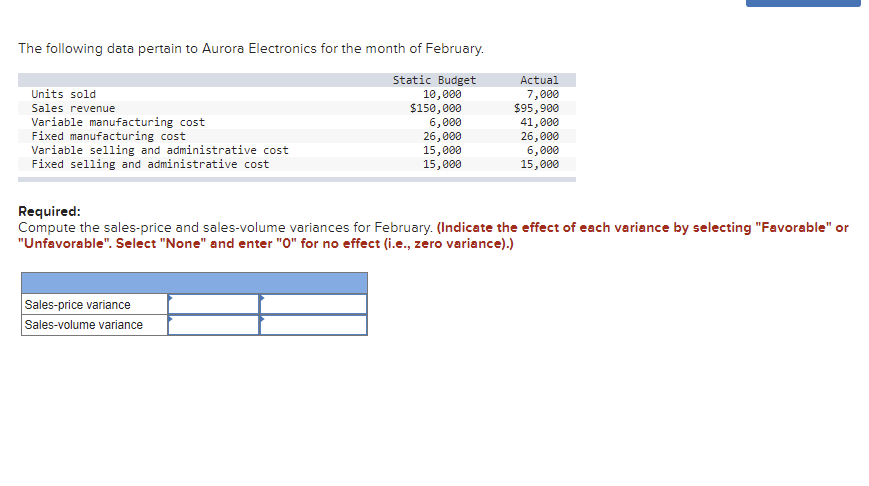Viewport: 869px width, 486px height.
Task: Select the 'Sales-price variance' row label
Action: coord(78,305)
